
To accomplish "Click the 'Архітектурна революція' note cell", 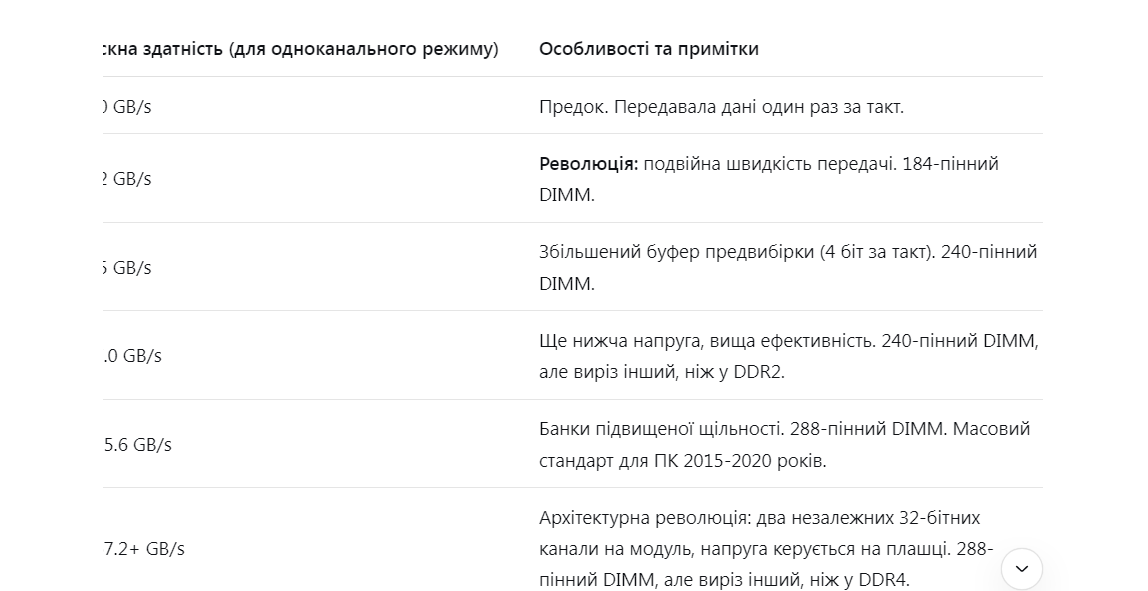I will click(x=766, y=549).
